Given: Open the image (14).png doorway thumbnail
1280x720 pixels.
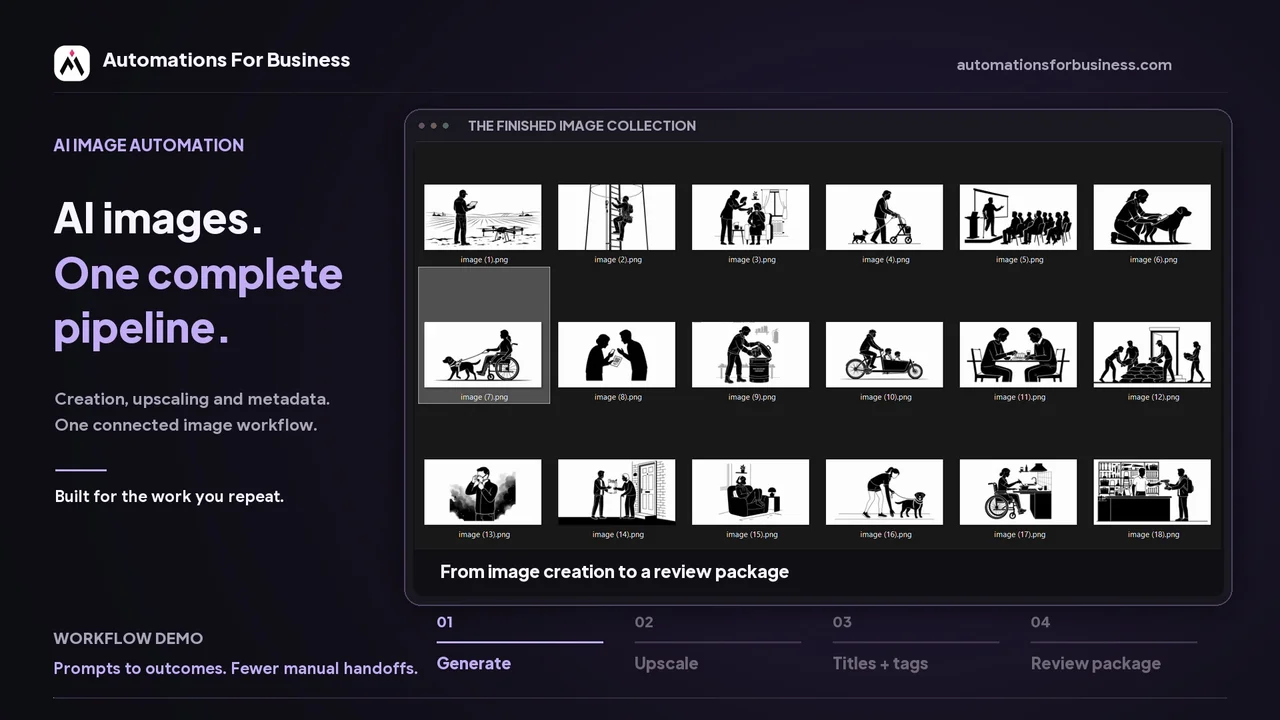Looking at the screenshot, I should 617,492.
